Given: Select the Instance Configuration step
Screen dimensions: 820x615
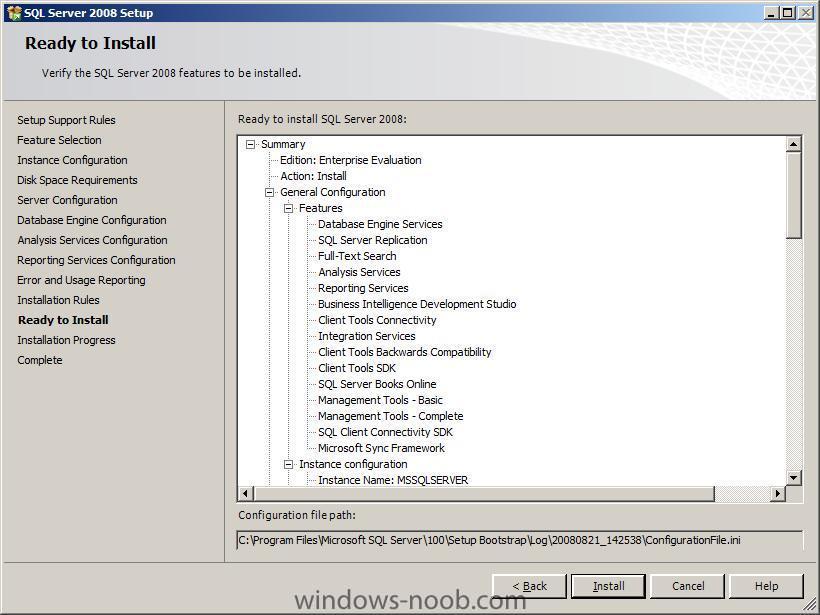Looking at the screenshot, I should pos(72,160).
